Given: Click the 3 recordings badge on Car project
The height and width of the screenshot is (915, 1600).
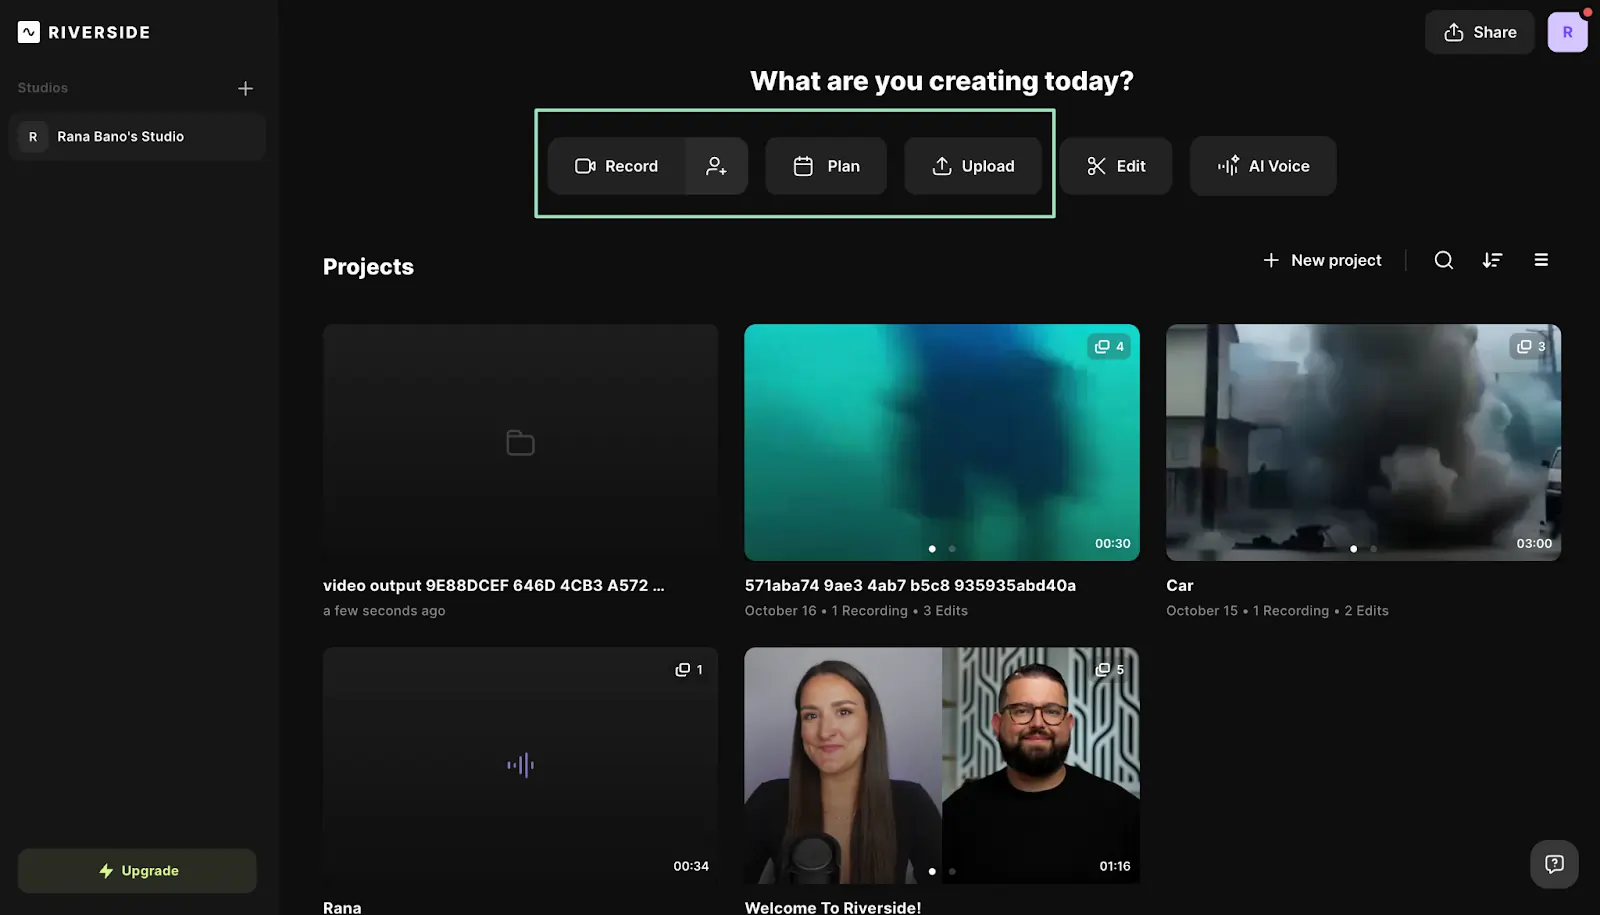Looking at the screenshot, I should pyautogui.click(x=1531, y=346).
